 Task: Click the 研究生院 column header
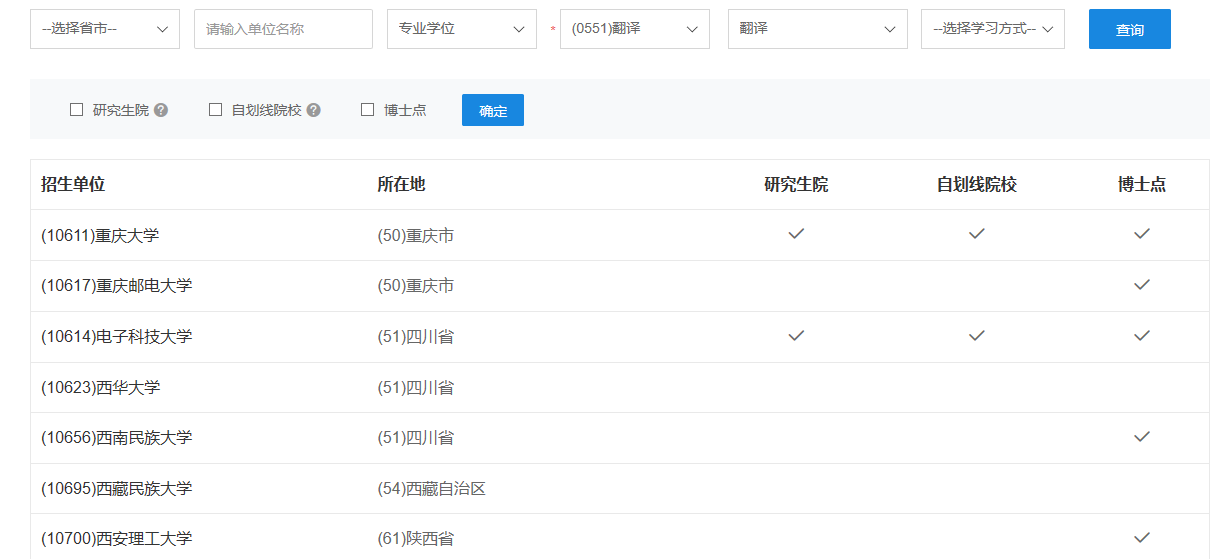[x=796, y=184]
